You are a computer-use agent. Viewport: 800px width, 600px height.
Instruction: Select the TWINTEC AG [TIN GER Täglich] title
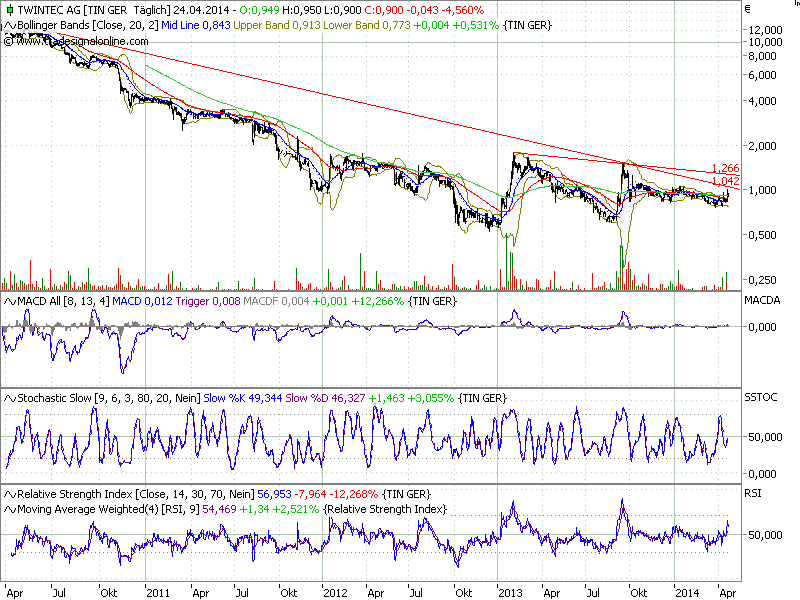(94, 10)
